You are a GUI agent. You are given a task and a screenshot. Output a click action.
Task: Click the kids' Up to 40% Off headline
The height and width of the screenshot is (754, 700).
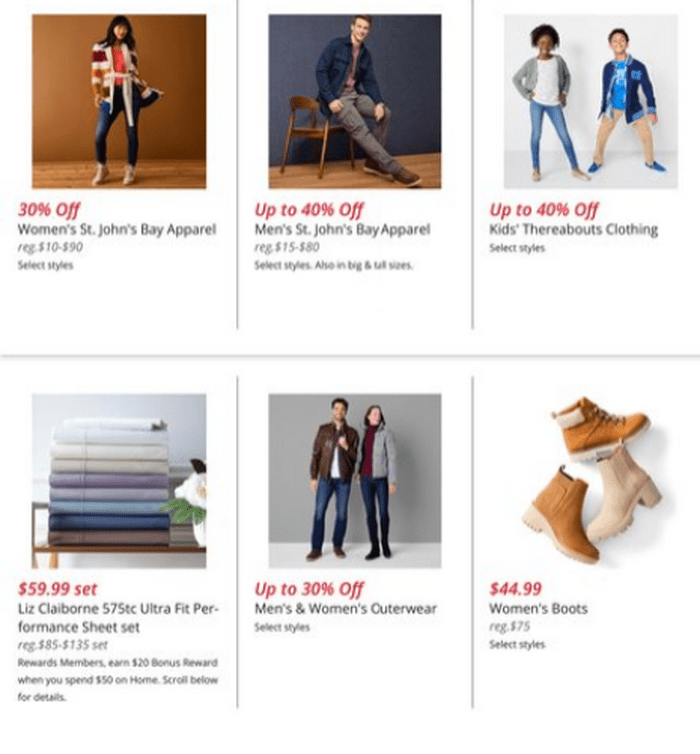tap(544, 210)
